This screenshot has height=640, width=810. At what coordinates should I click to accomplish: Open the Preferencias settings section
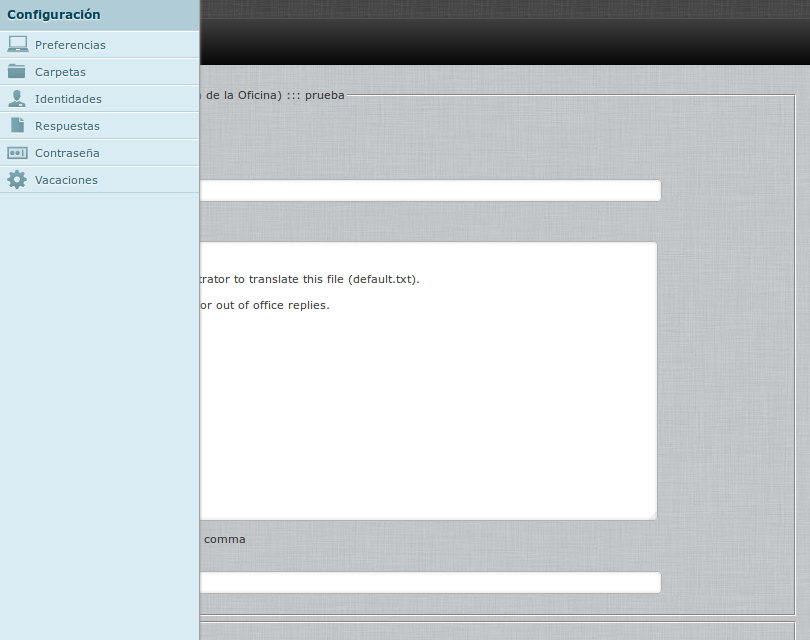99,45
